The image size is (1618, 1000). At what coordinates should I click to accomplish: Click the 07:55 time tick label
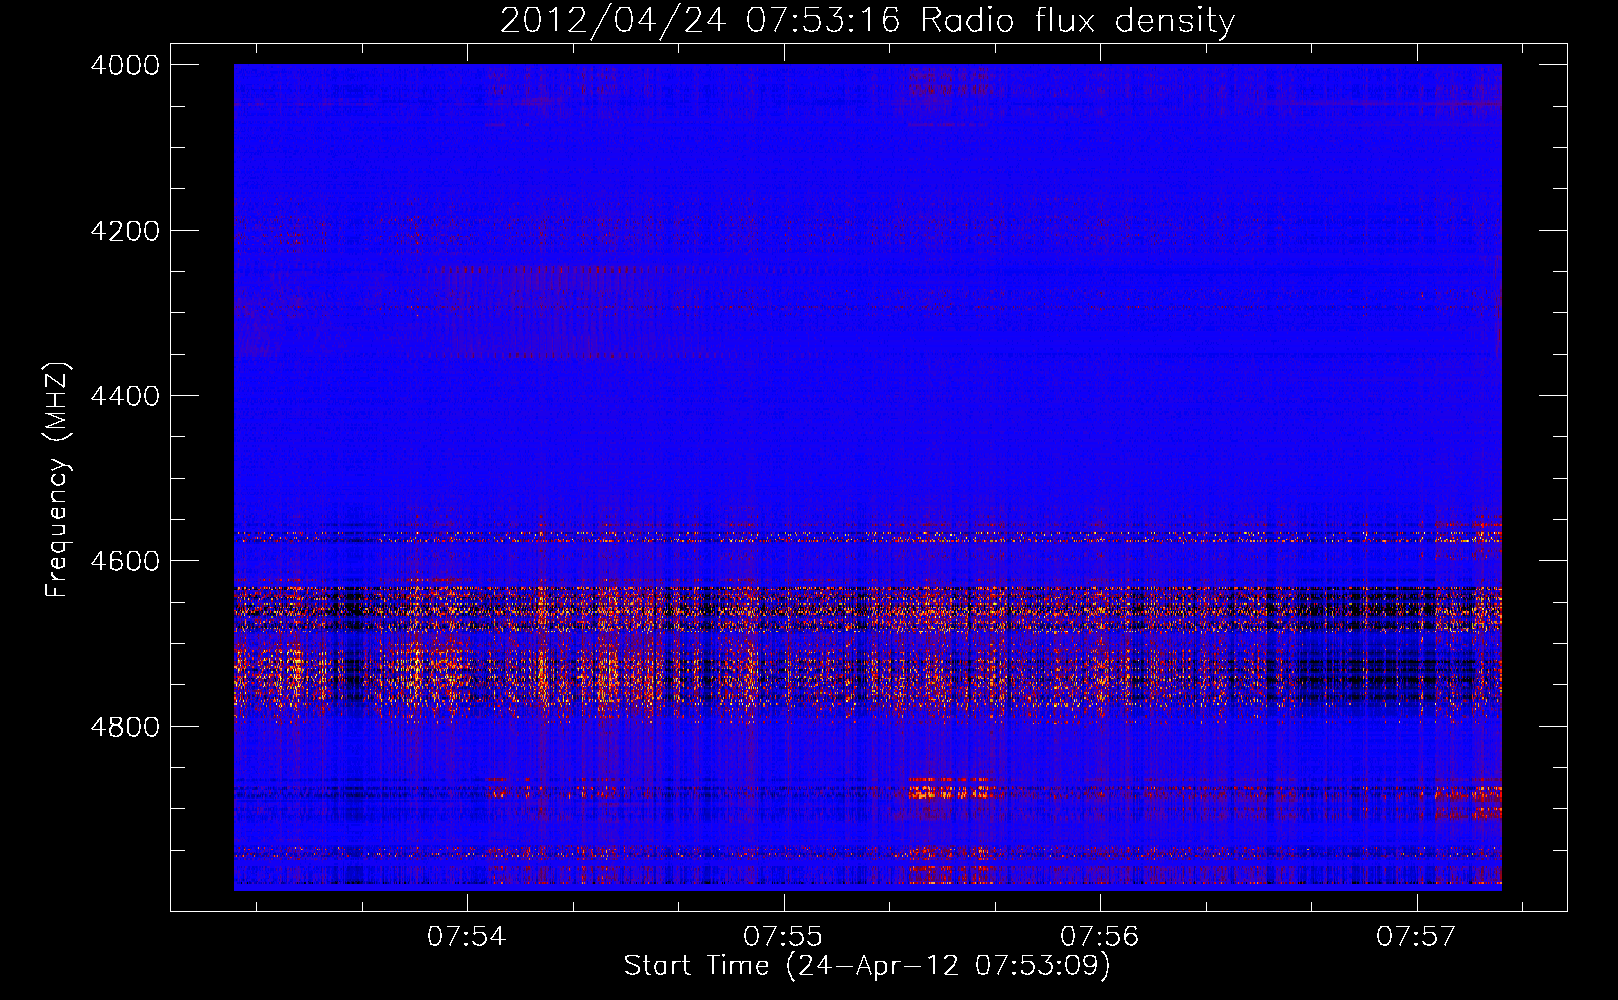pyautogui.click(x=783, y=937)
